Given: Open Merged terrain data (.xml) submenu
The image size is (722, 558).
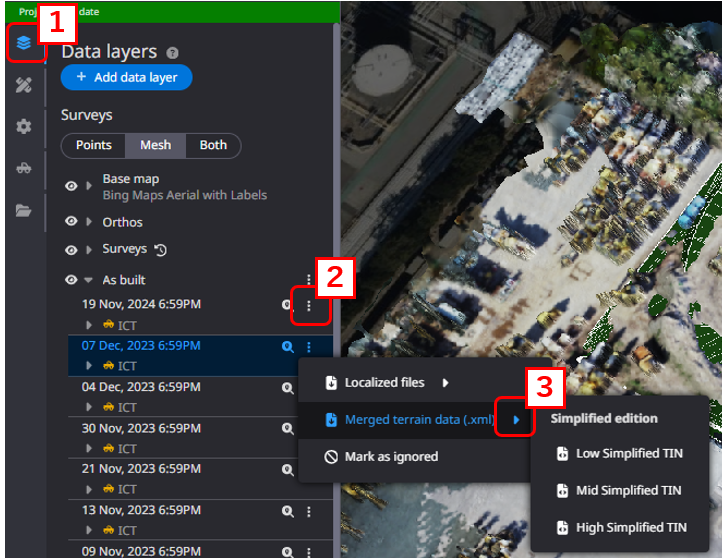Looking at the screenshot, I should [414, 420].
